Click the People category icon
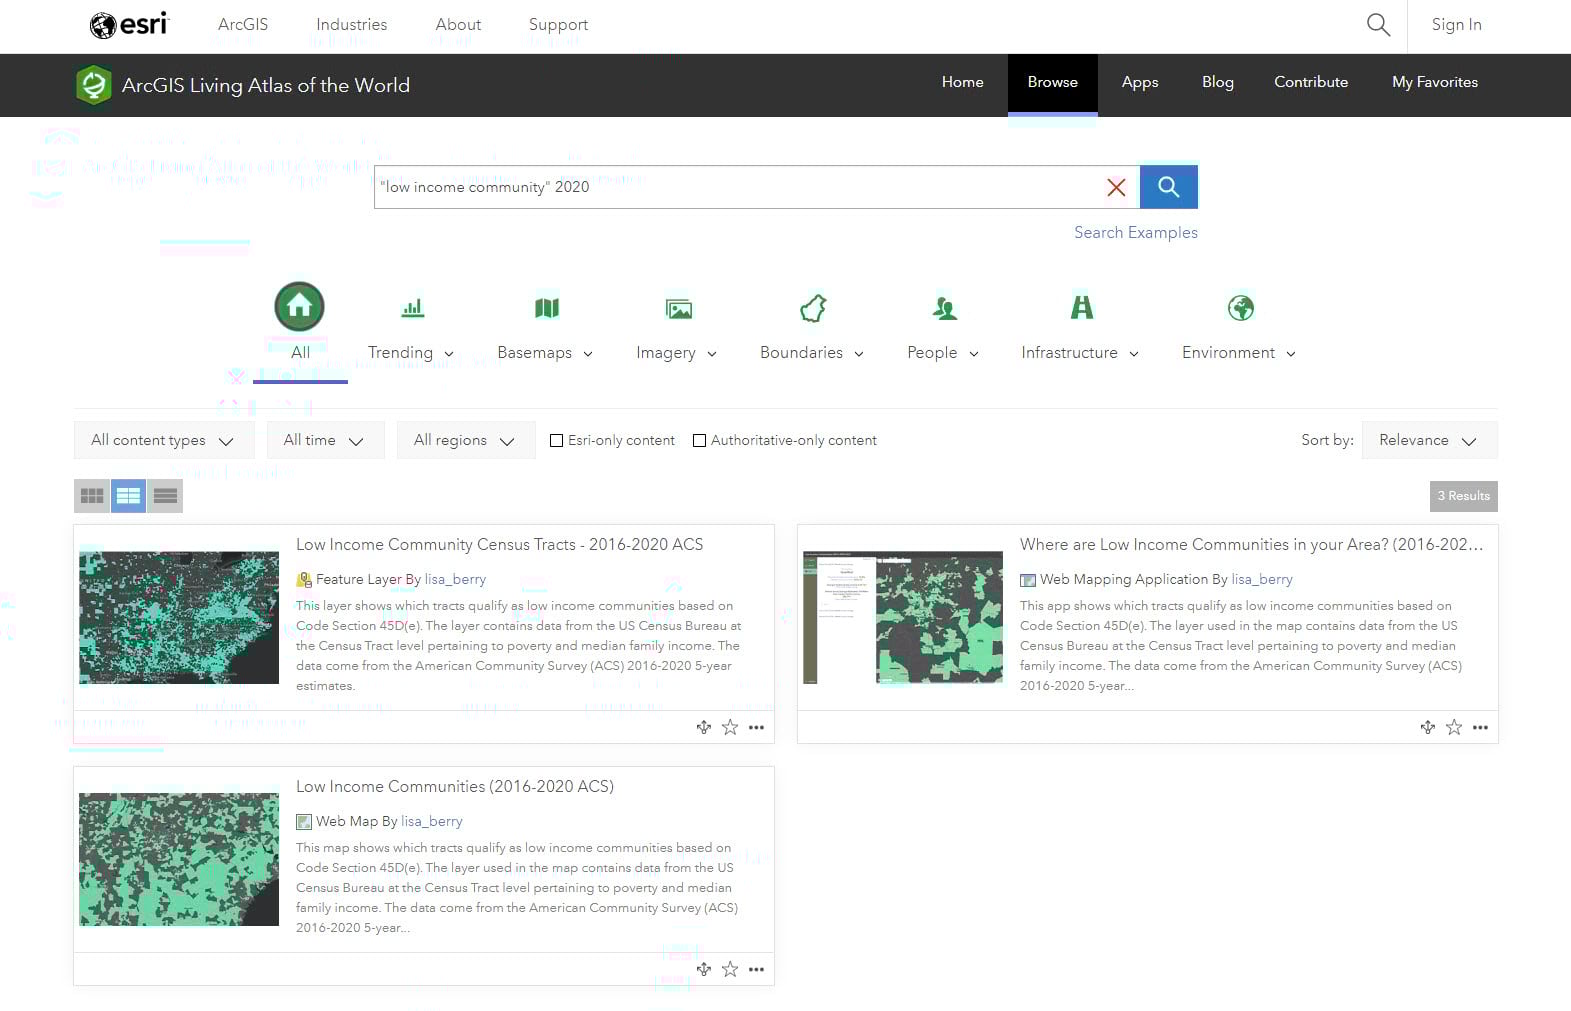This screenshot has width=1571, height=1011. (944, 308)
